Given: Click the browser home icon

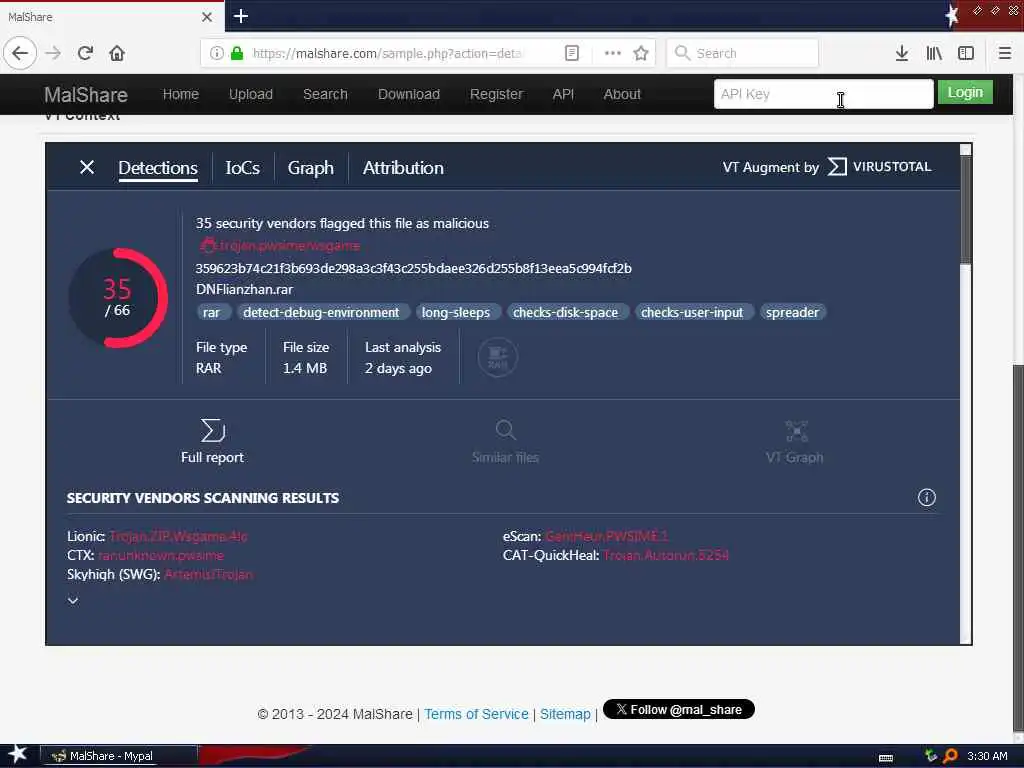Looking at the screenshot, I should tap(117, 53).
